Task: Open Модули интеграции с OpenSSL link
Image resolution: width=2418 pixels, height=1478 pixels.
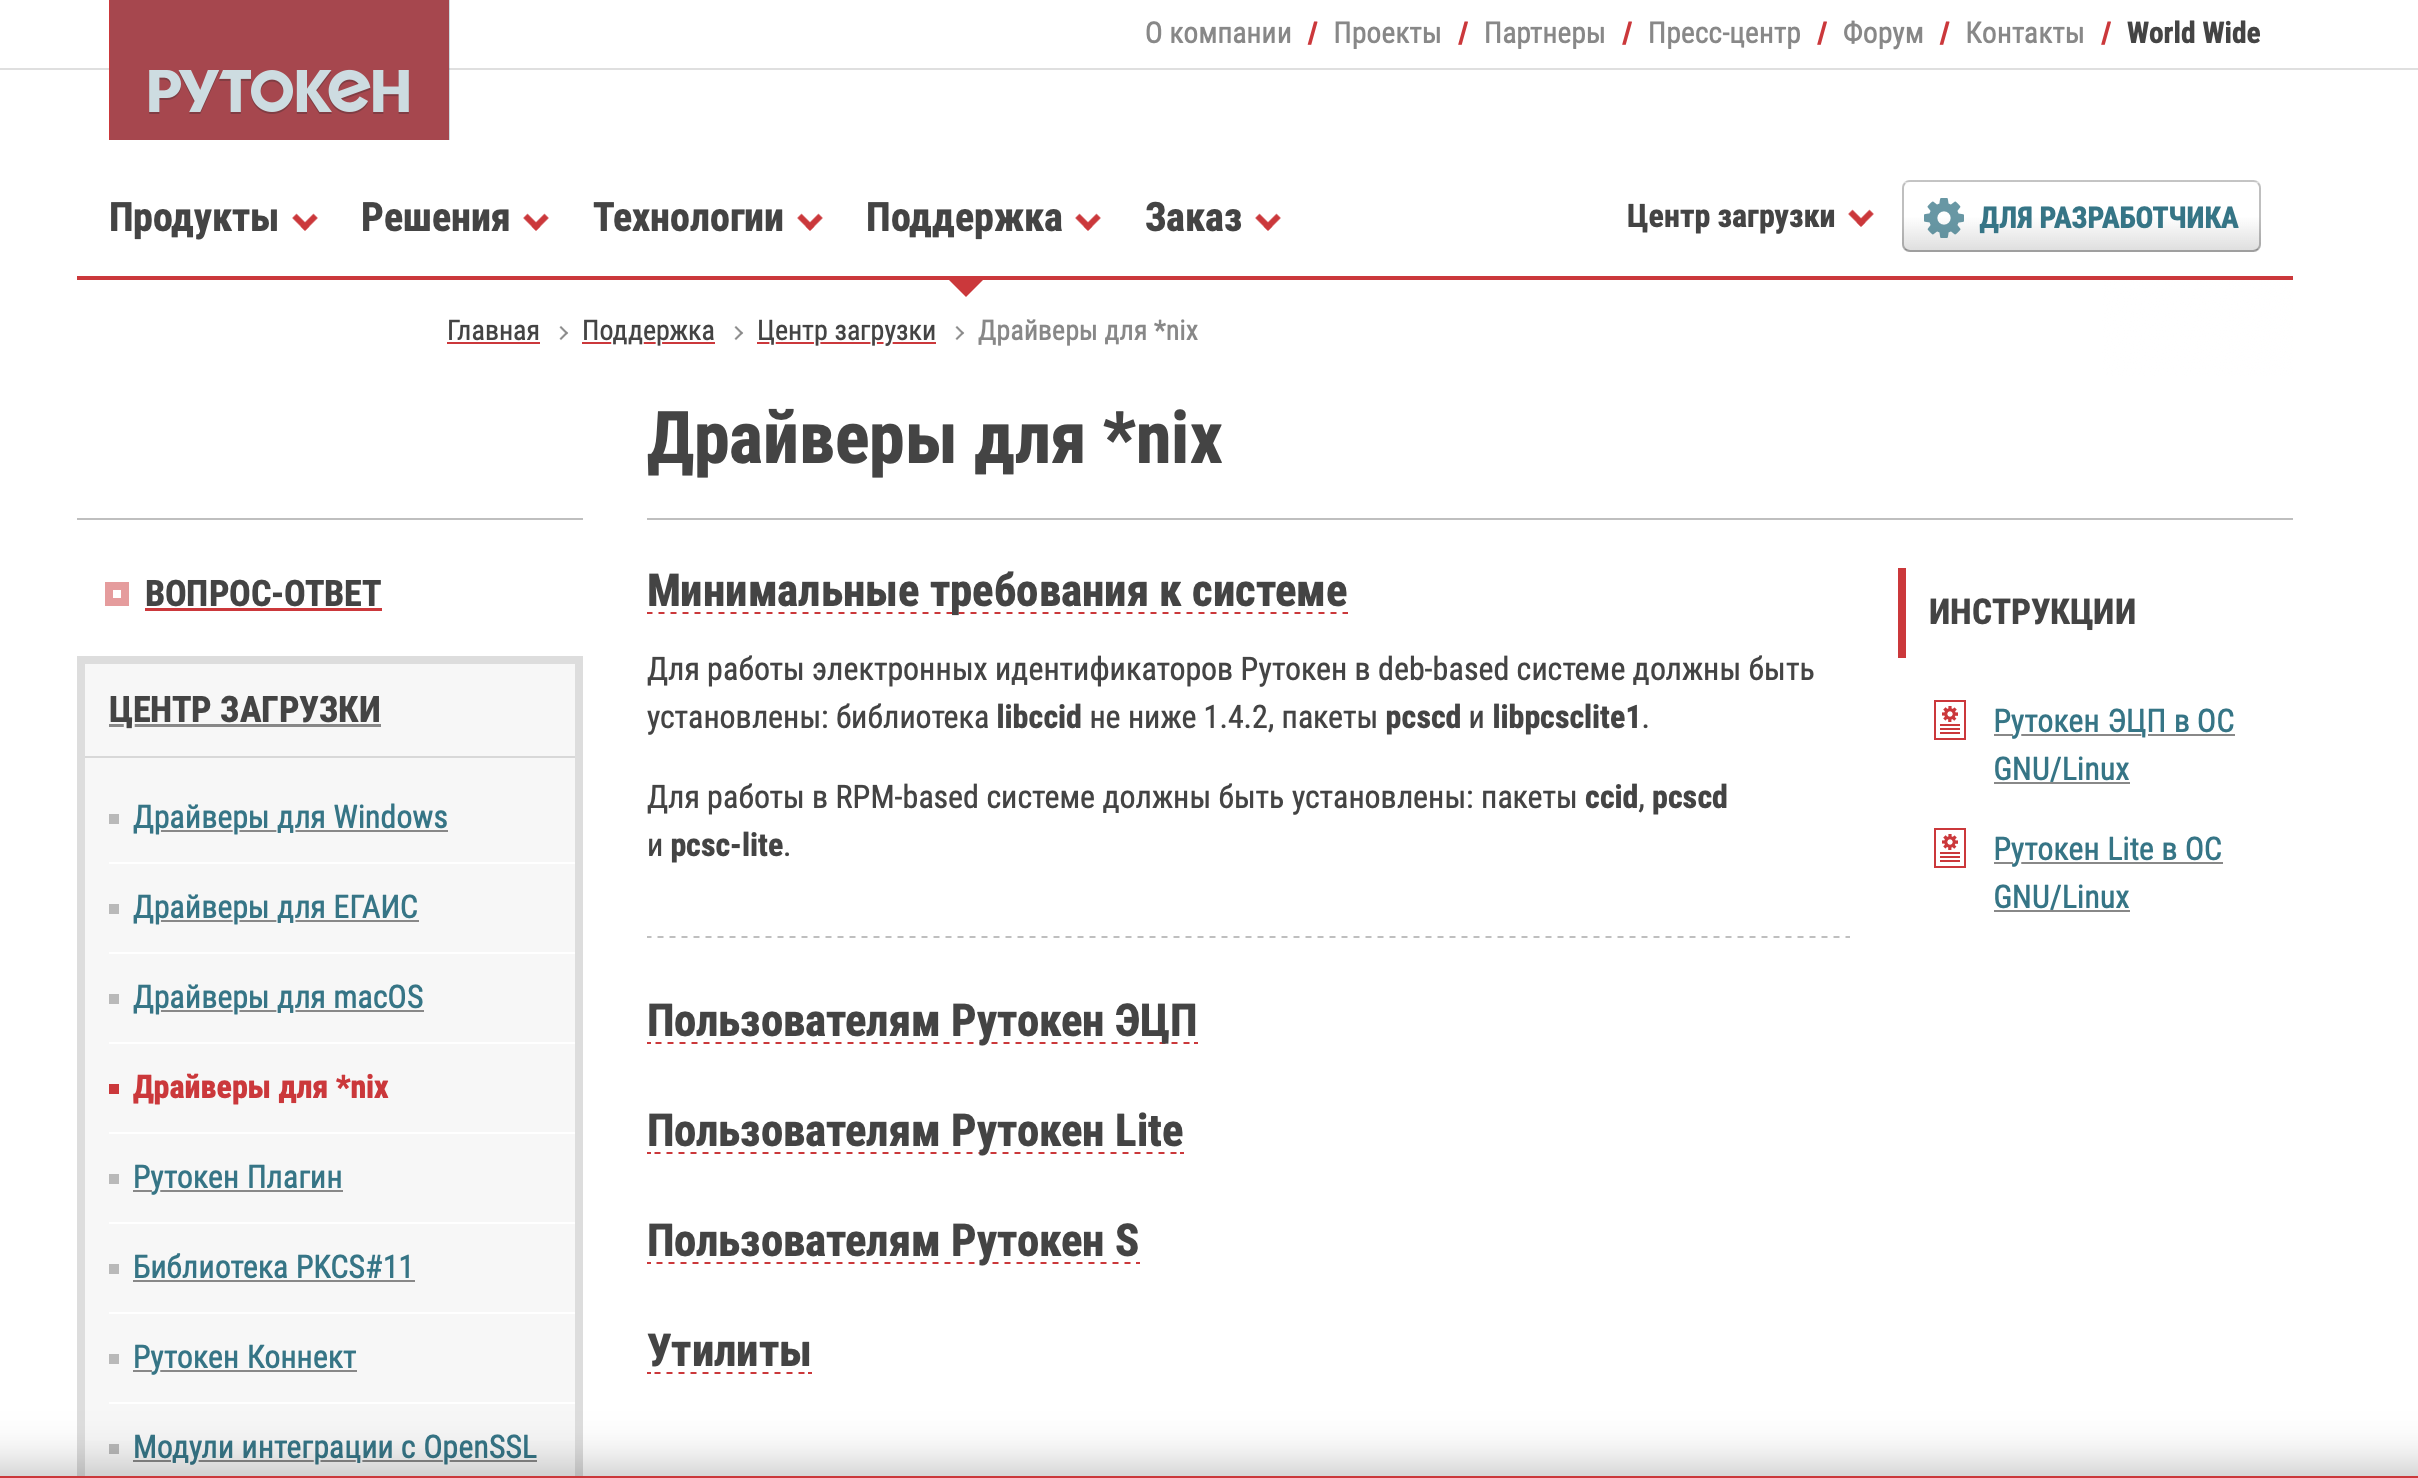Action: pyautogui.click(x=335, y=1447)
